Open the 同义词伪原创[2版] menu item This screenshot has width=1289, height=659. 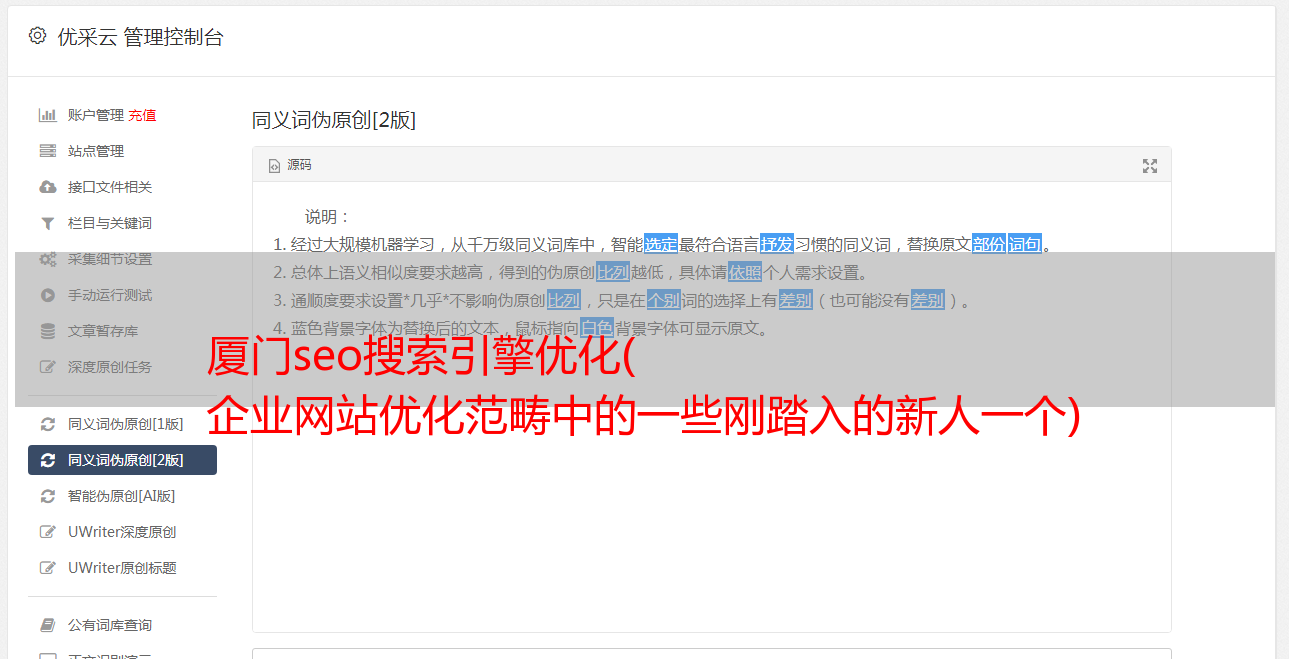122,460
